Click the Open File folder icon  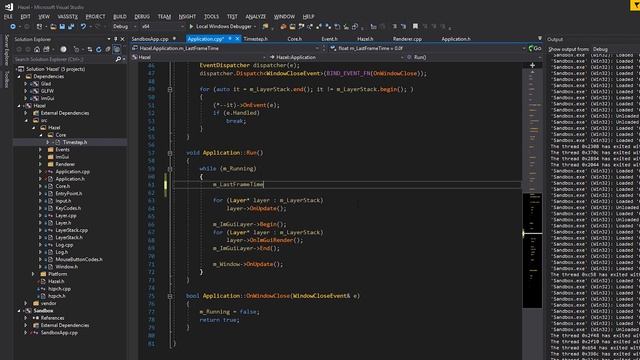pos(53,27)
